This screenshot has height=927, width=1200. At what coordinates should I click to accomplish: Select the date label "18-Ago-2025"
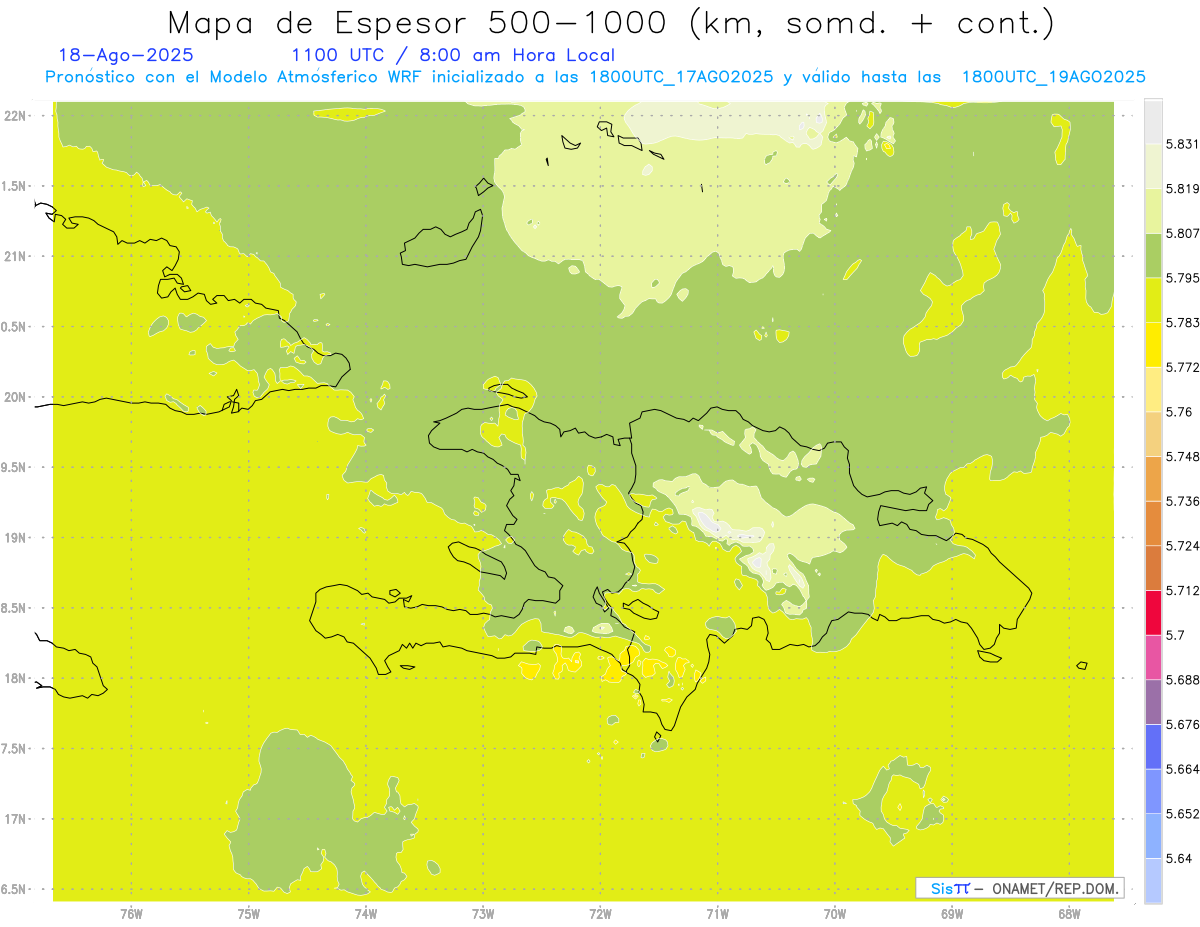(126, 55)
